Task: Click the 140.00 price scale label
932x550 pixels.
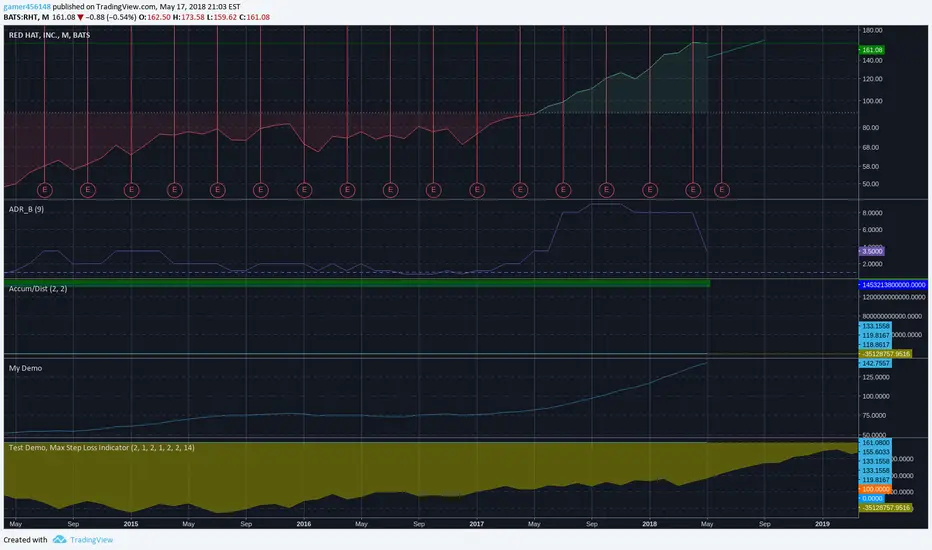Action: [x=873, y=61]
